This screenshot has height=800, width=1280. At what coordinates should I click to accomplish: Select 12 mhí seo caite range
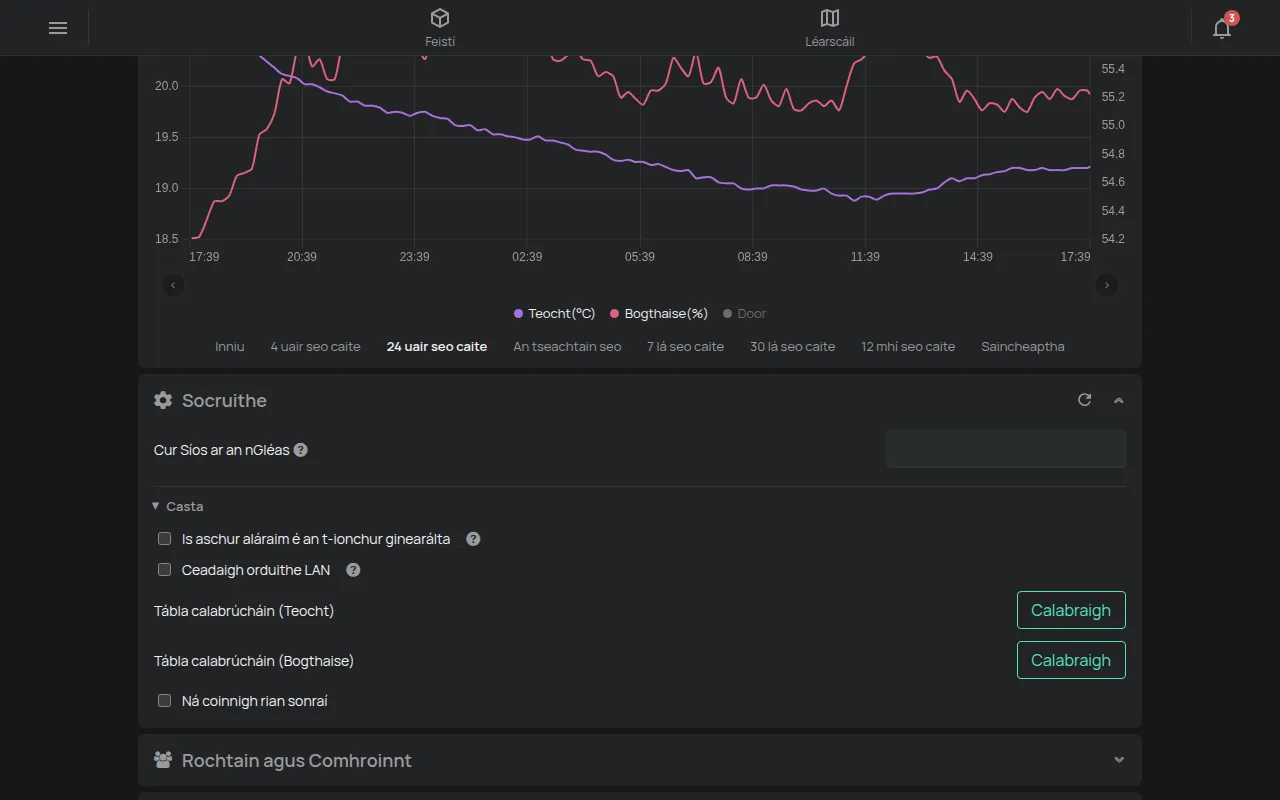click(x=908, y=347)
